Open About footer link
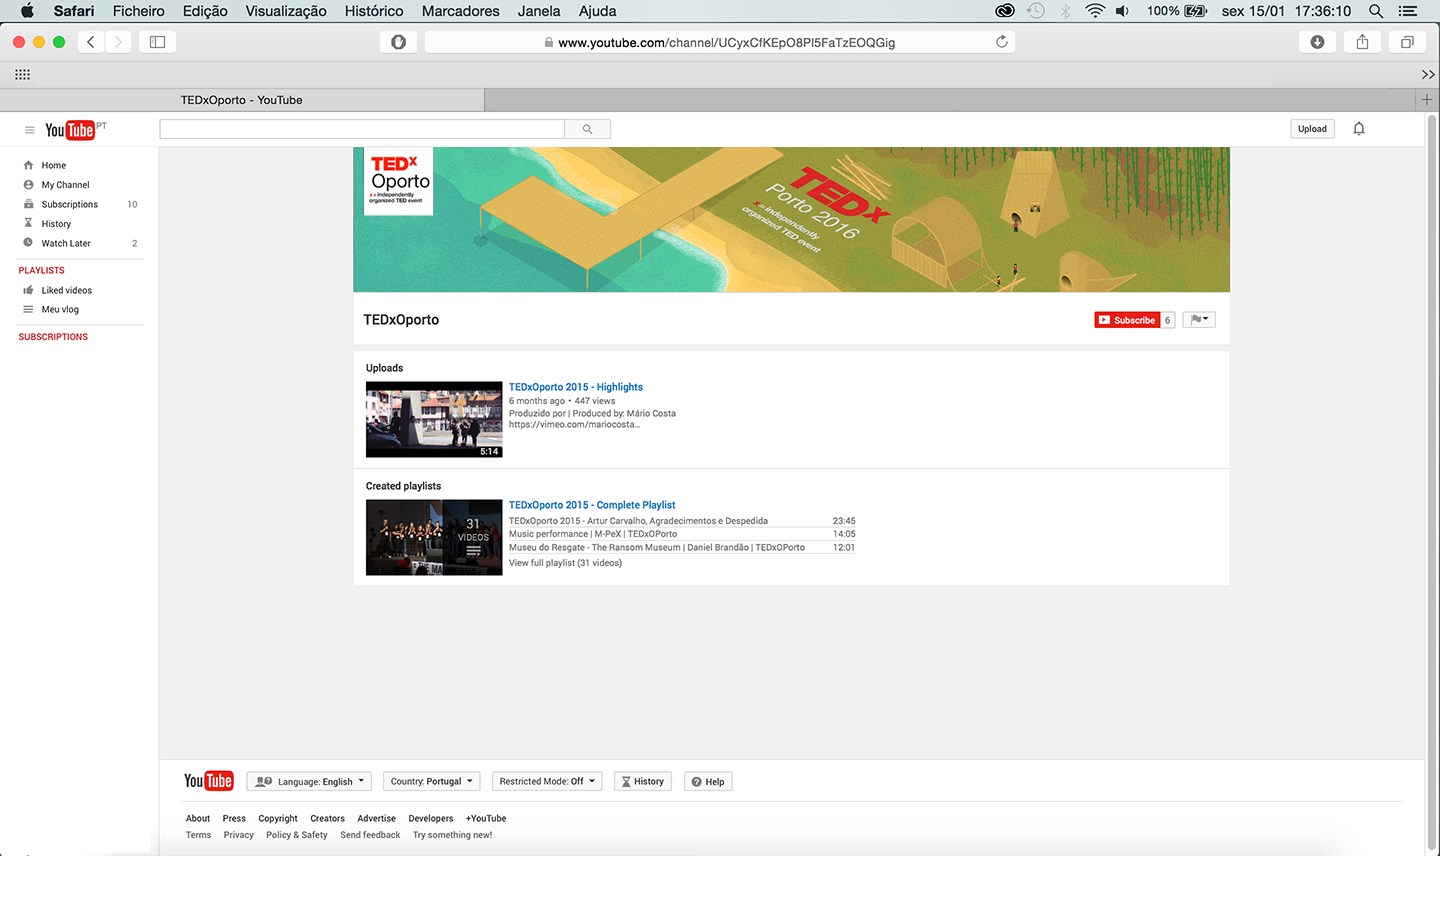The width and height of the screenshot is (1440, 900). pyautogui.click(x=198, y=818)
